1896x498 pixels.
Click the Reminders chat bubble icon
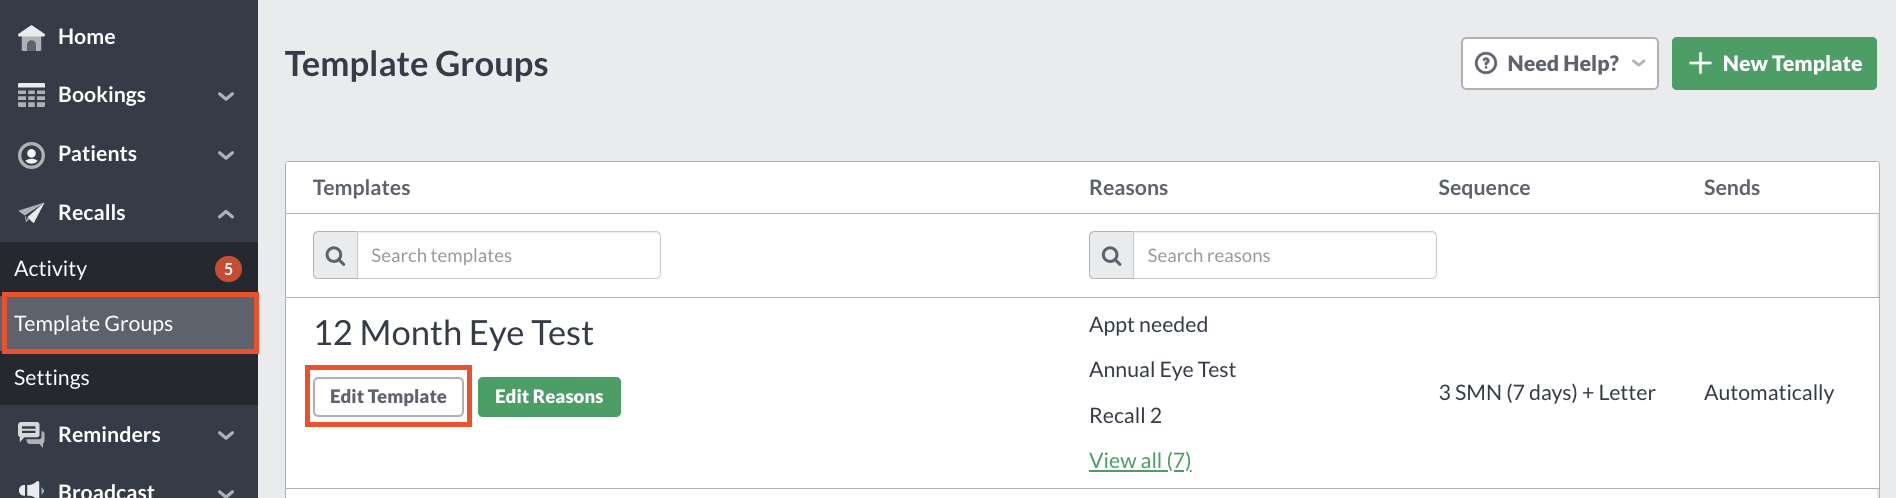tap(31, 434)
